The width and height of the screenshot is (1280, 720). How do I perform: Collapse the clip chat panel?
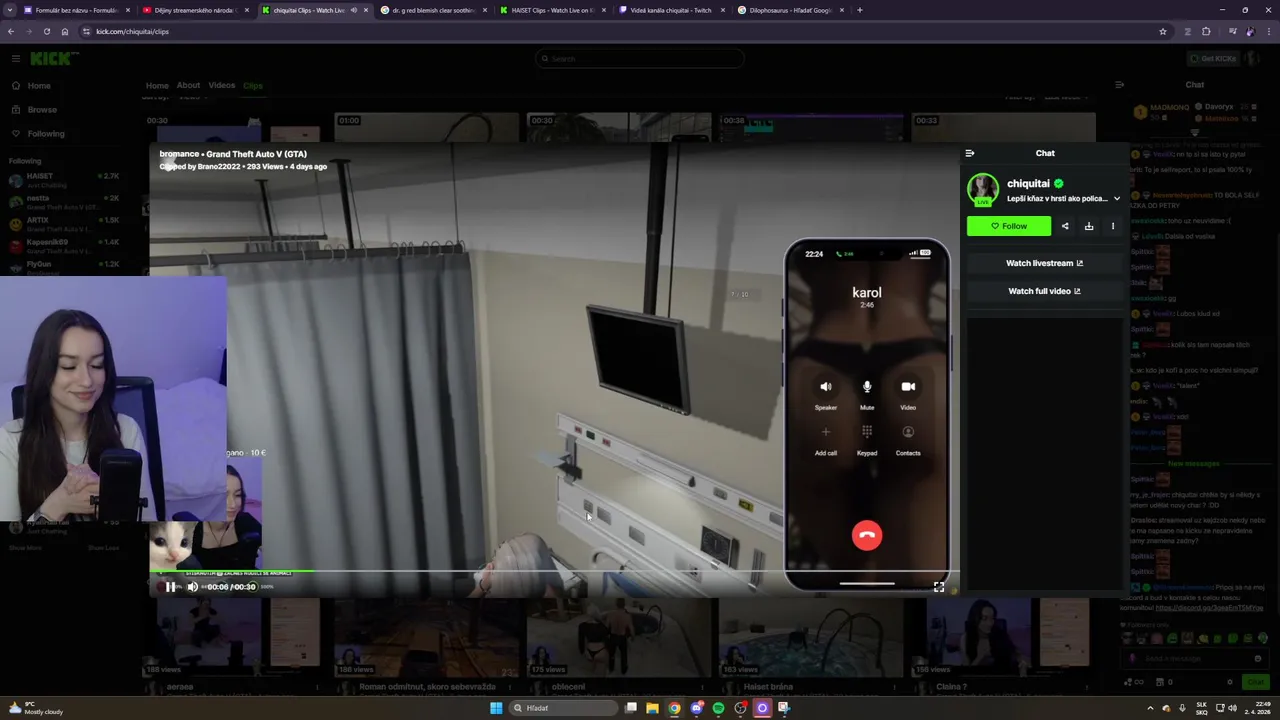[x=969, y=153]
